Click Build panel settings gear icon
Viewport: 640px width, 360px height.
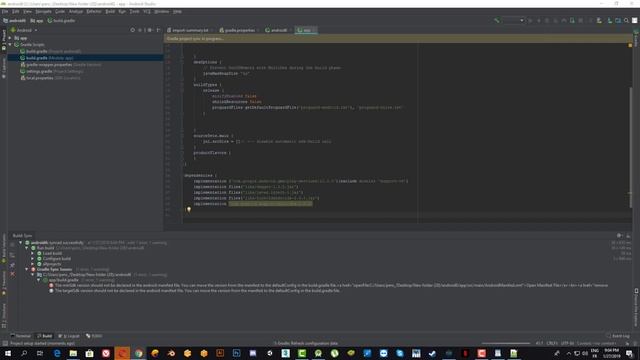(620, 236)
